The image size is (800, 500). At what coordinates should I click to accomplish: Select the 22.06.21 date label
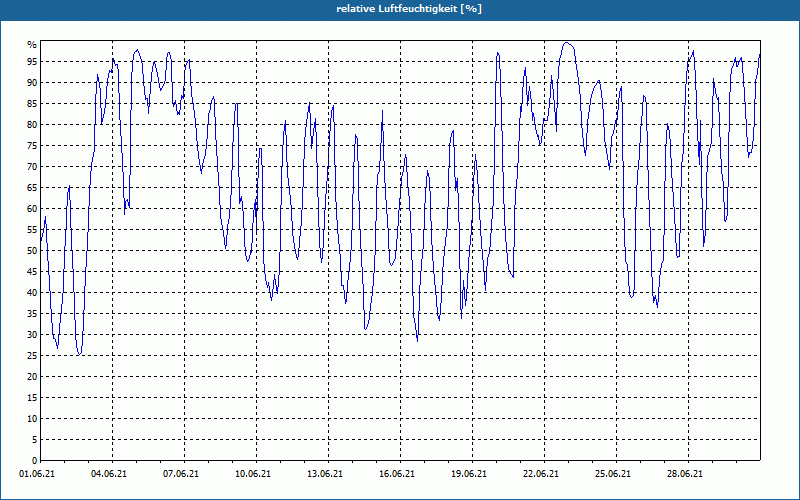coord(541,474)
